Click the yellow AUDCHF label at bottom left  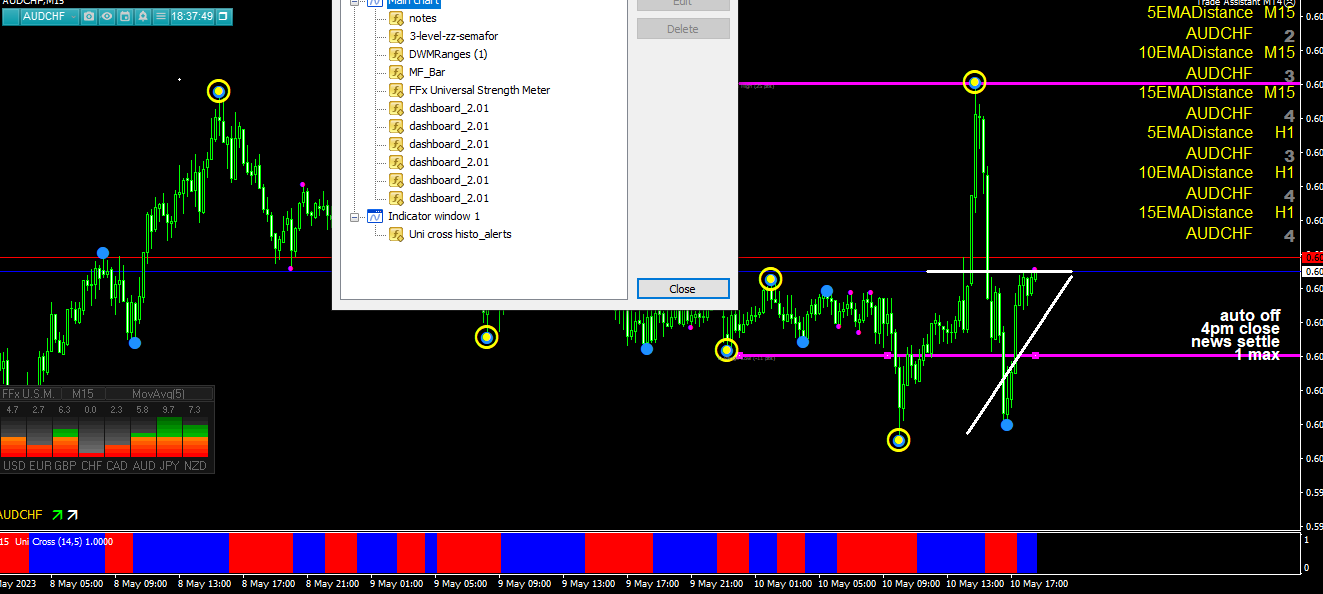(21, 515)
